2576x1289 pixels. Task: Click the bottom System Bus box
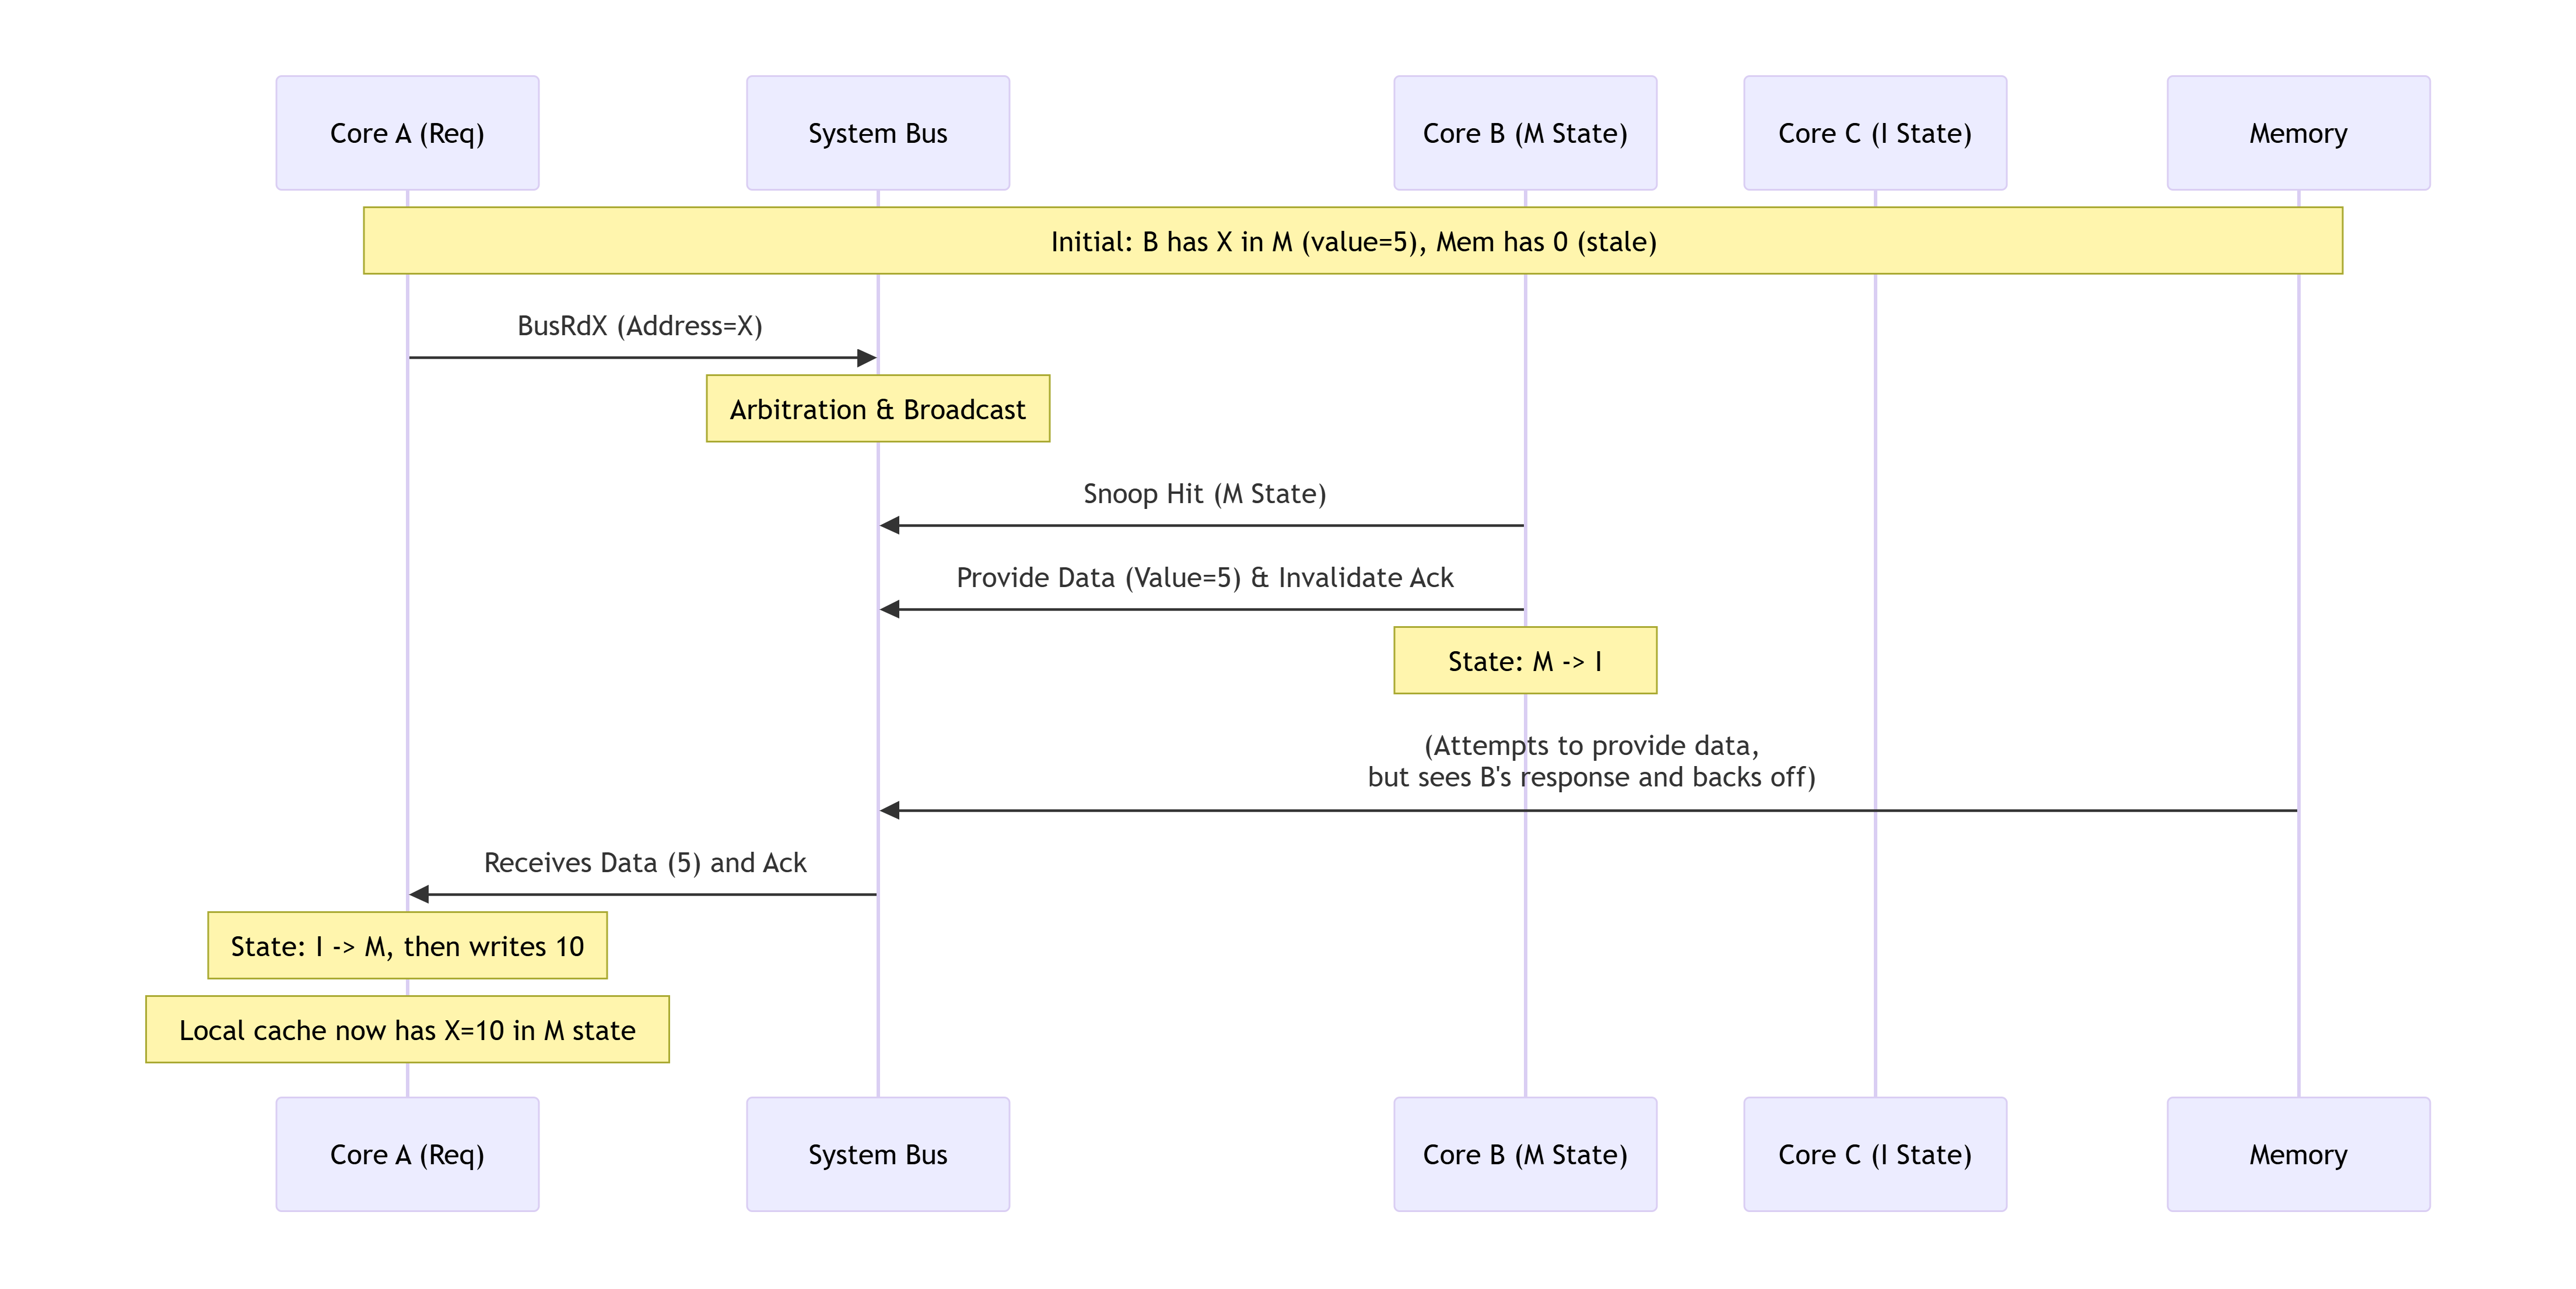click(x=877, y=1154)
